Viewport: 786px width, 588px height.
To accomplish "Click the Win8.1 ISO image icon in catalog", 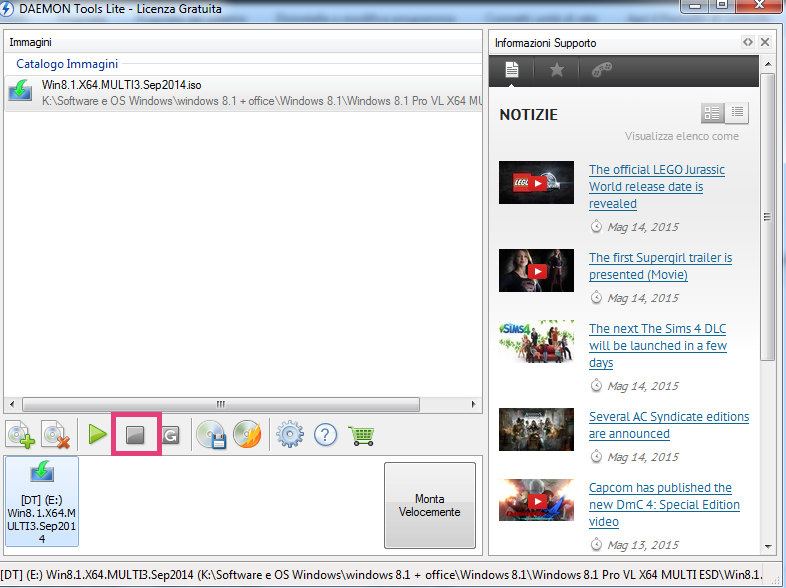I will pos(20,91).
